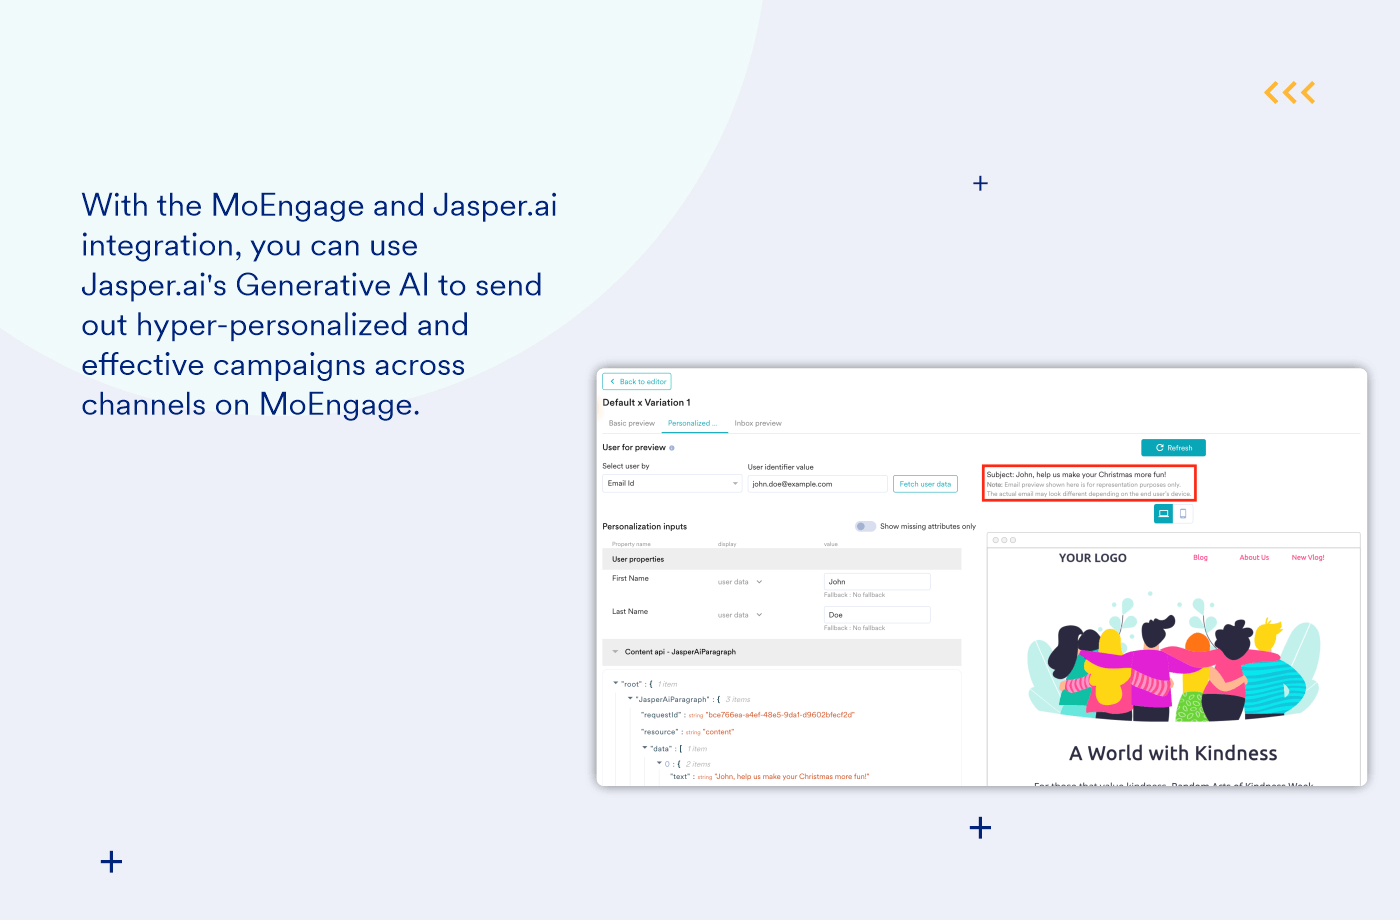Click the About Us link in email preview
Image resolution: width=1400 pixels, height=920 pixels.
(1254, 558)
